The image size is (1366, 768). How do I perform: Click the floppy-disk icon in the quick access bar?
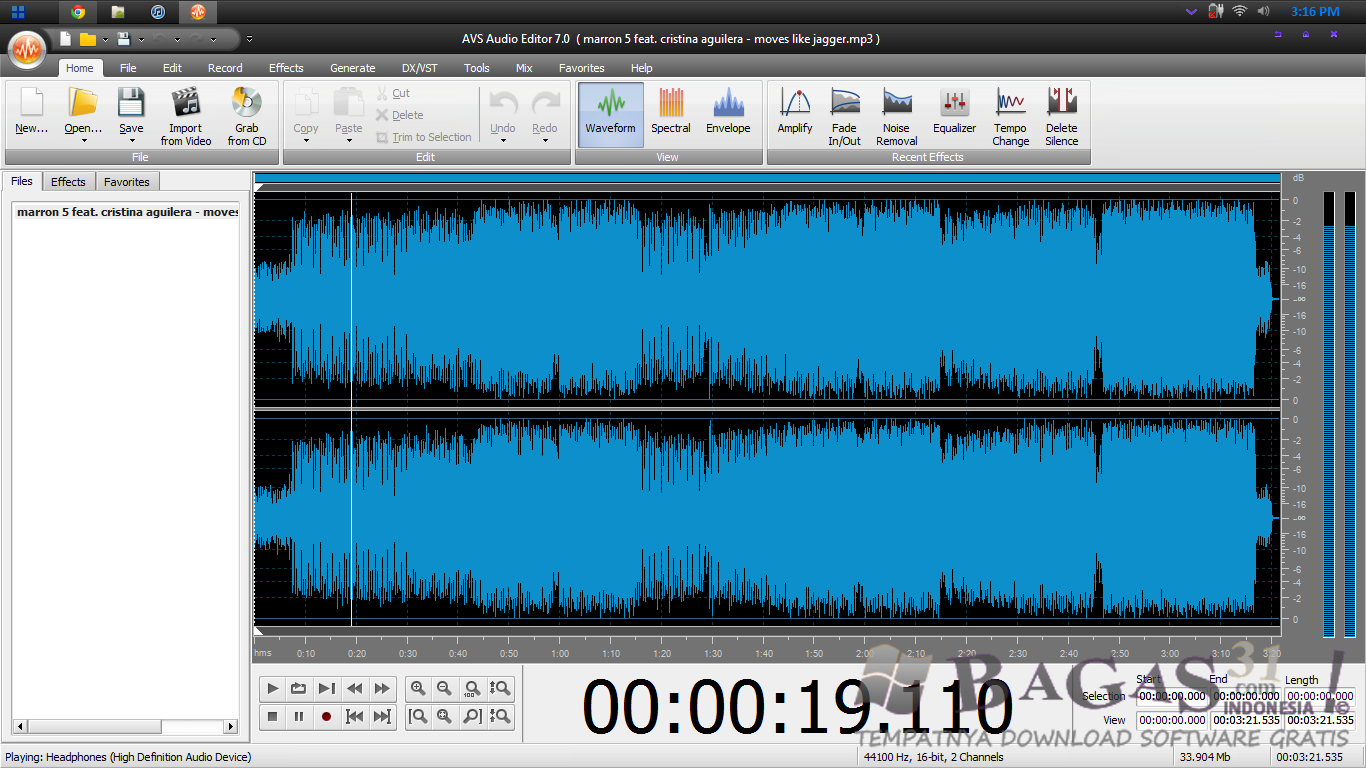point(124,39)
